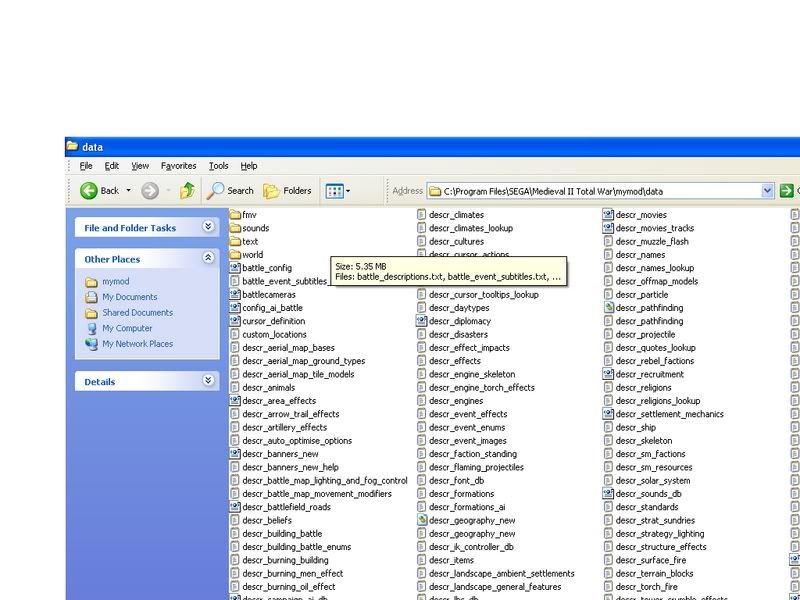
Task: Click the custom_locations file icon
Action: [x=235, y=334]
